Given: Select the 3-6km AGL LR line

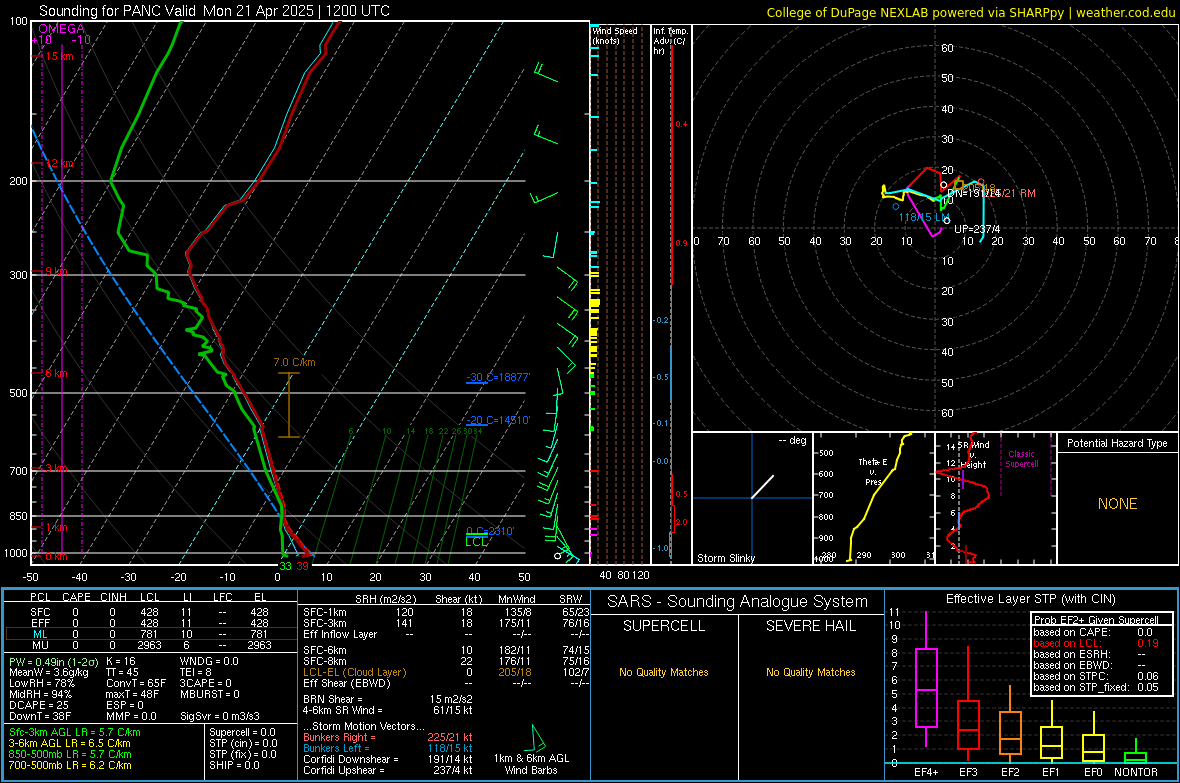Looking at the screenshot, I should [x=69, y=743].
